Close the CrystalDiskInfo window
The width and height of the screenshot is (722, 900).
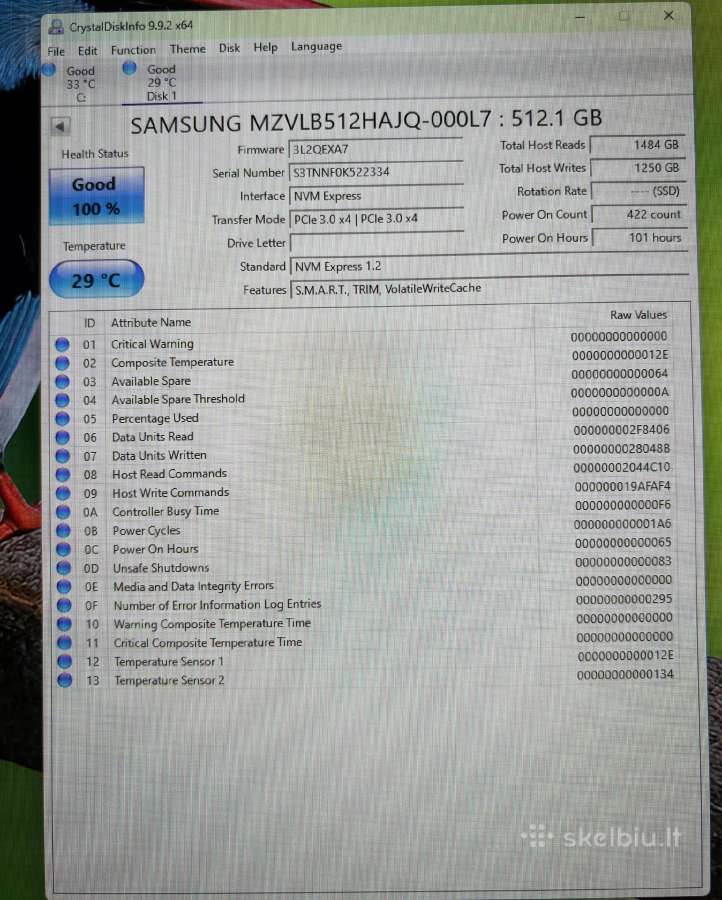(669, 15)
